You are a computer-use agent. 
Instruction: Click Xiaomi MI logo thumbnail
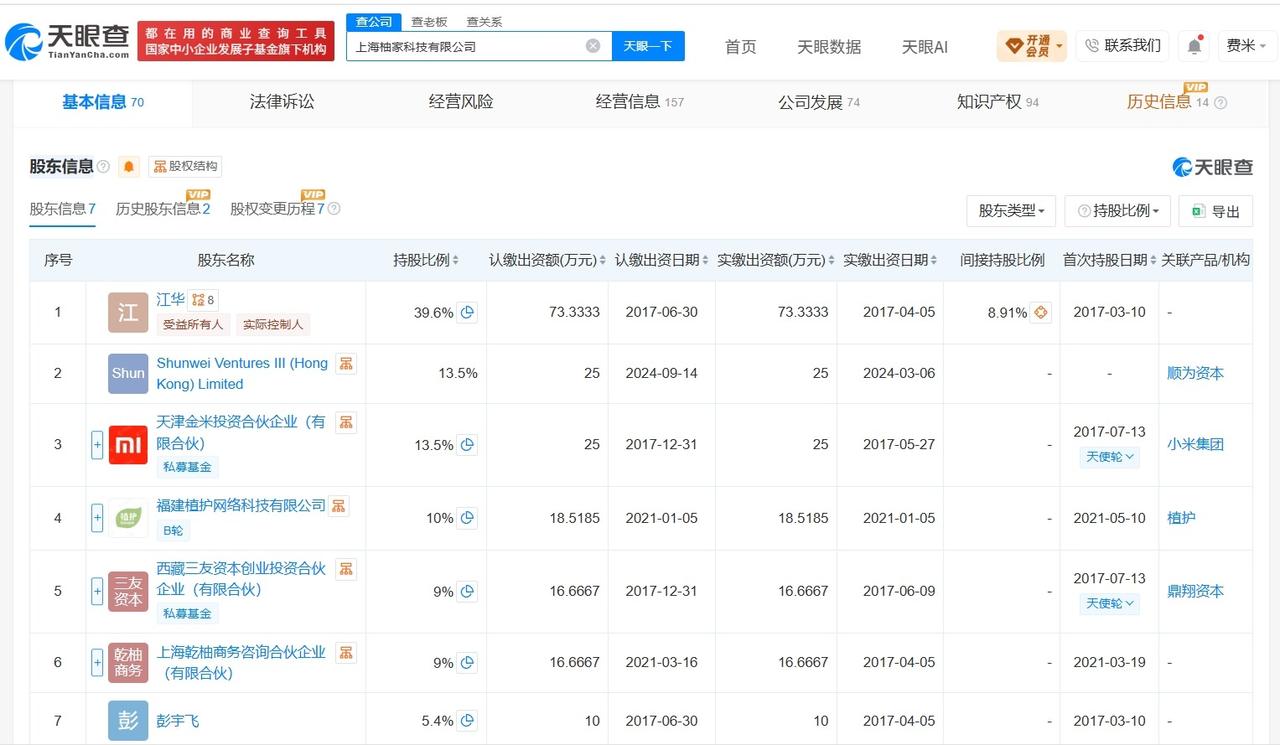coord(128,444)
